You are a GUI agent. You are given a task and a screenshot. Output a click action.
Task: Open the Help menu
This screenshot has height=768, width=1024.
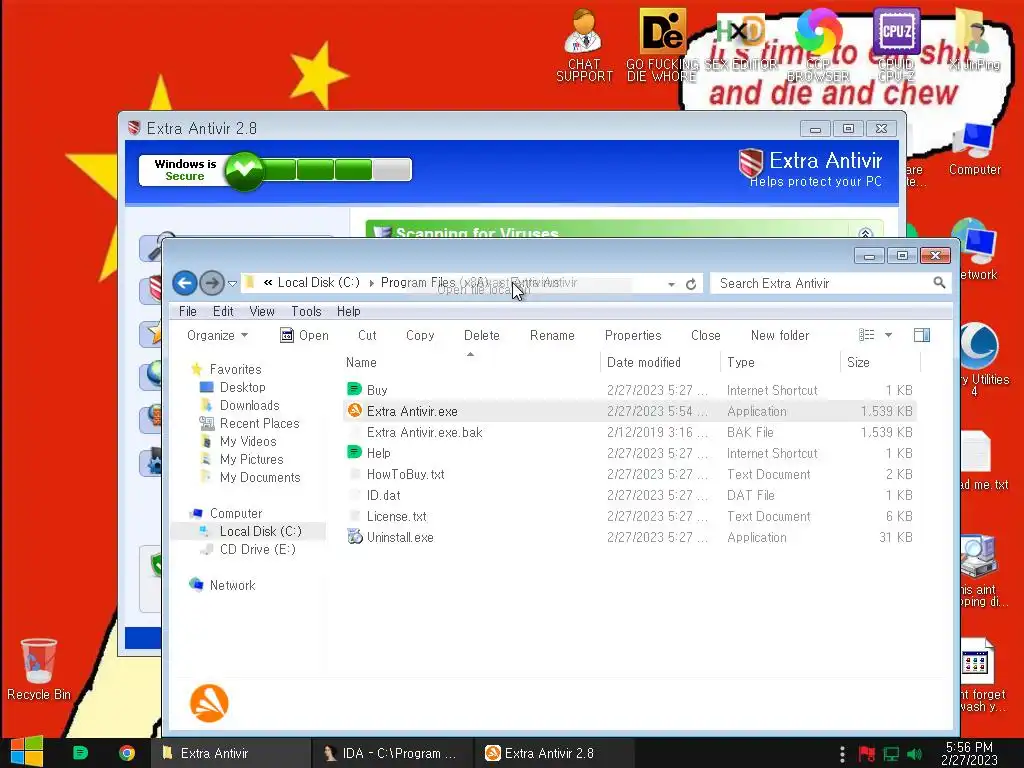[x=349, y=312]
